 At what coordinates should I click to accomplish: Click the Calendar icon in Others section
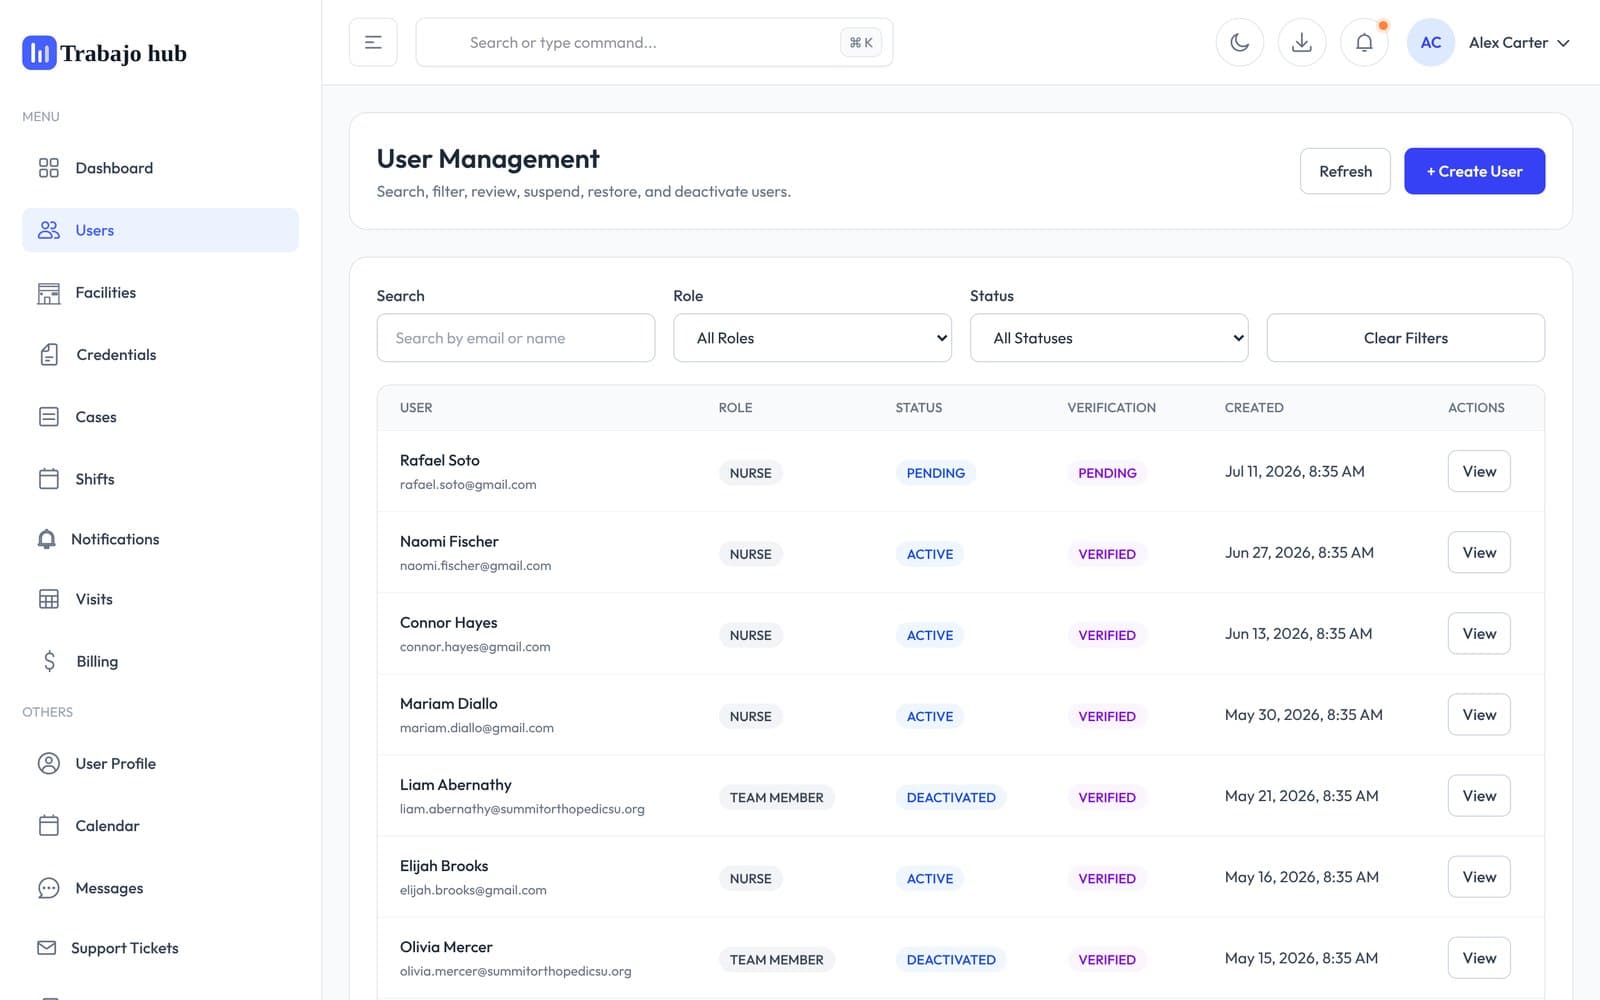(48, 826)
